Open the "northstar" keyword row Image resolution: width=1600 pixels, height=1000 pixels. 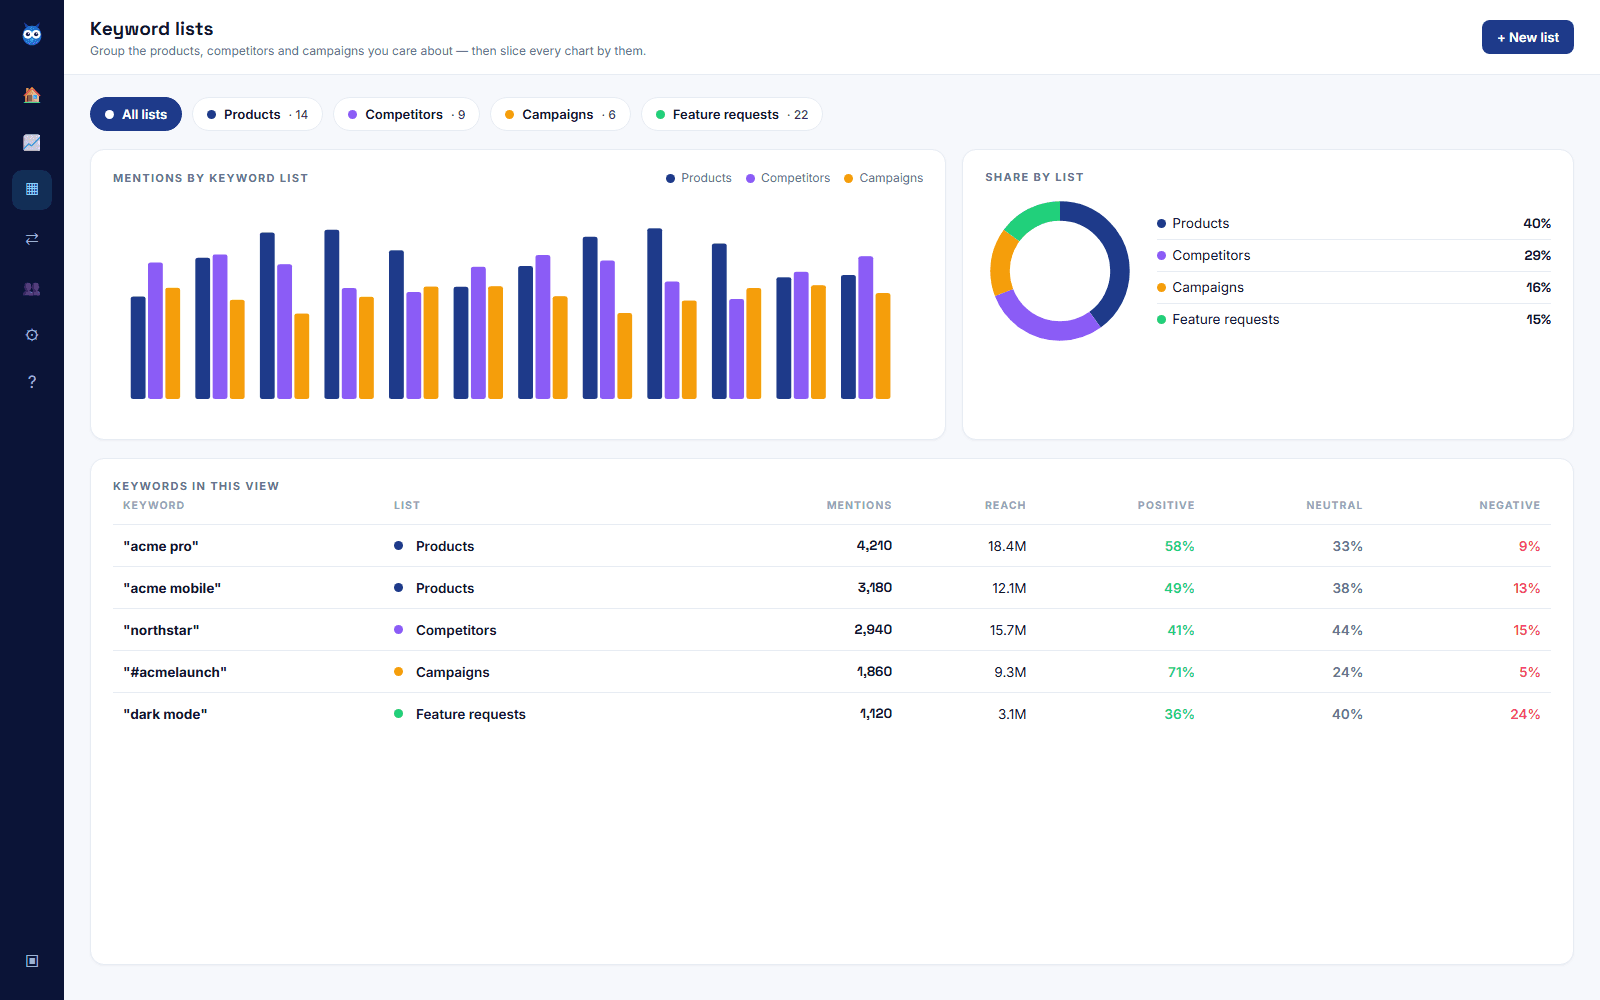tap(832, 630)
